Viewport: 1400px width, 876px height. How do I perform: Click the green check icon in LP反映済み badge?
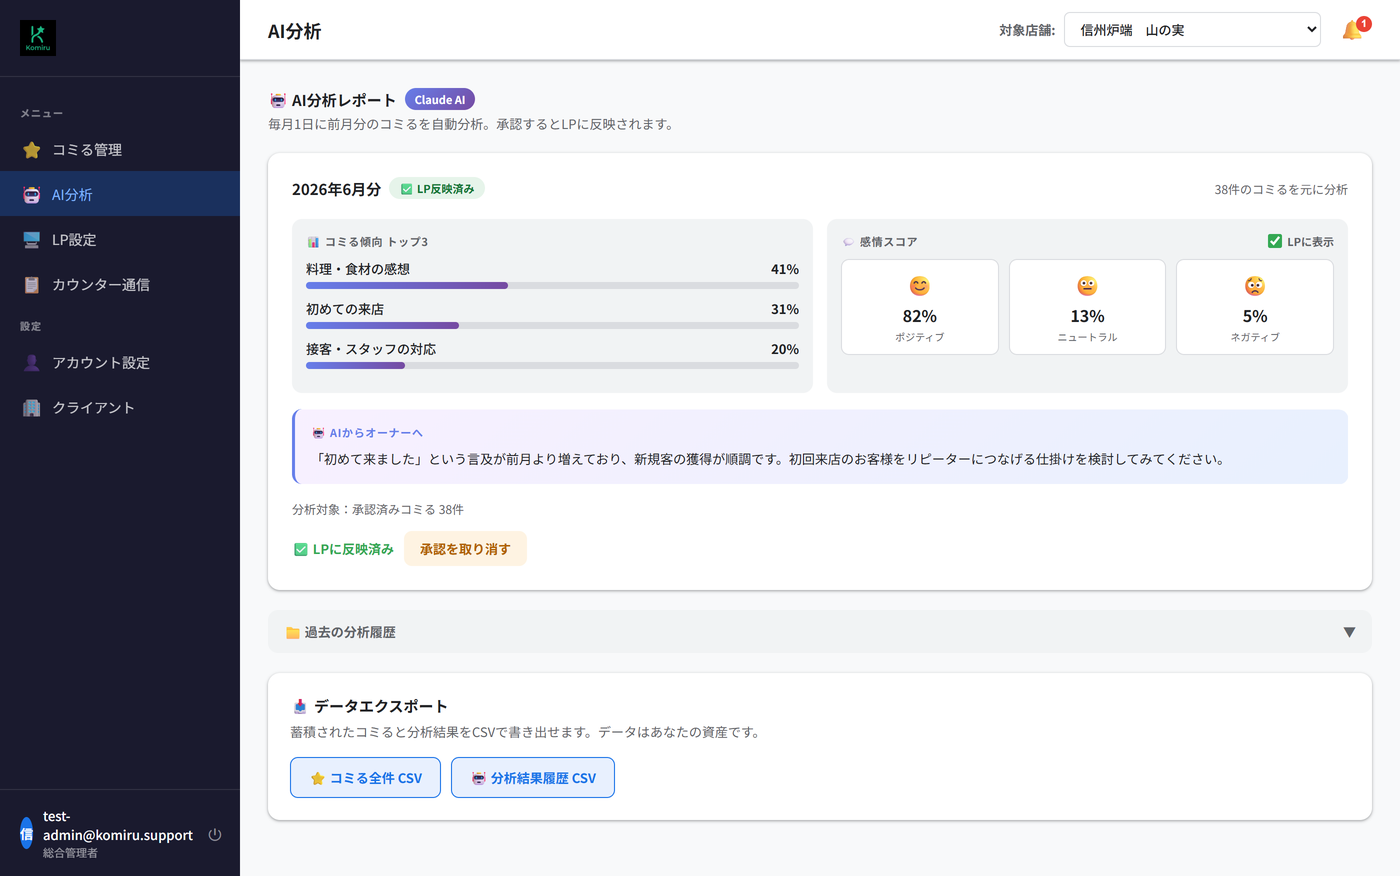406,189
